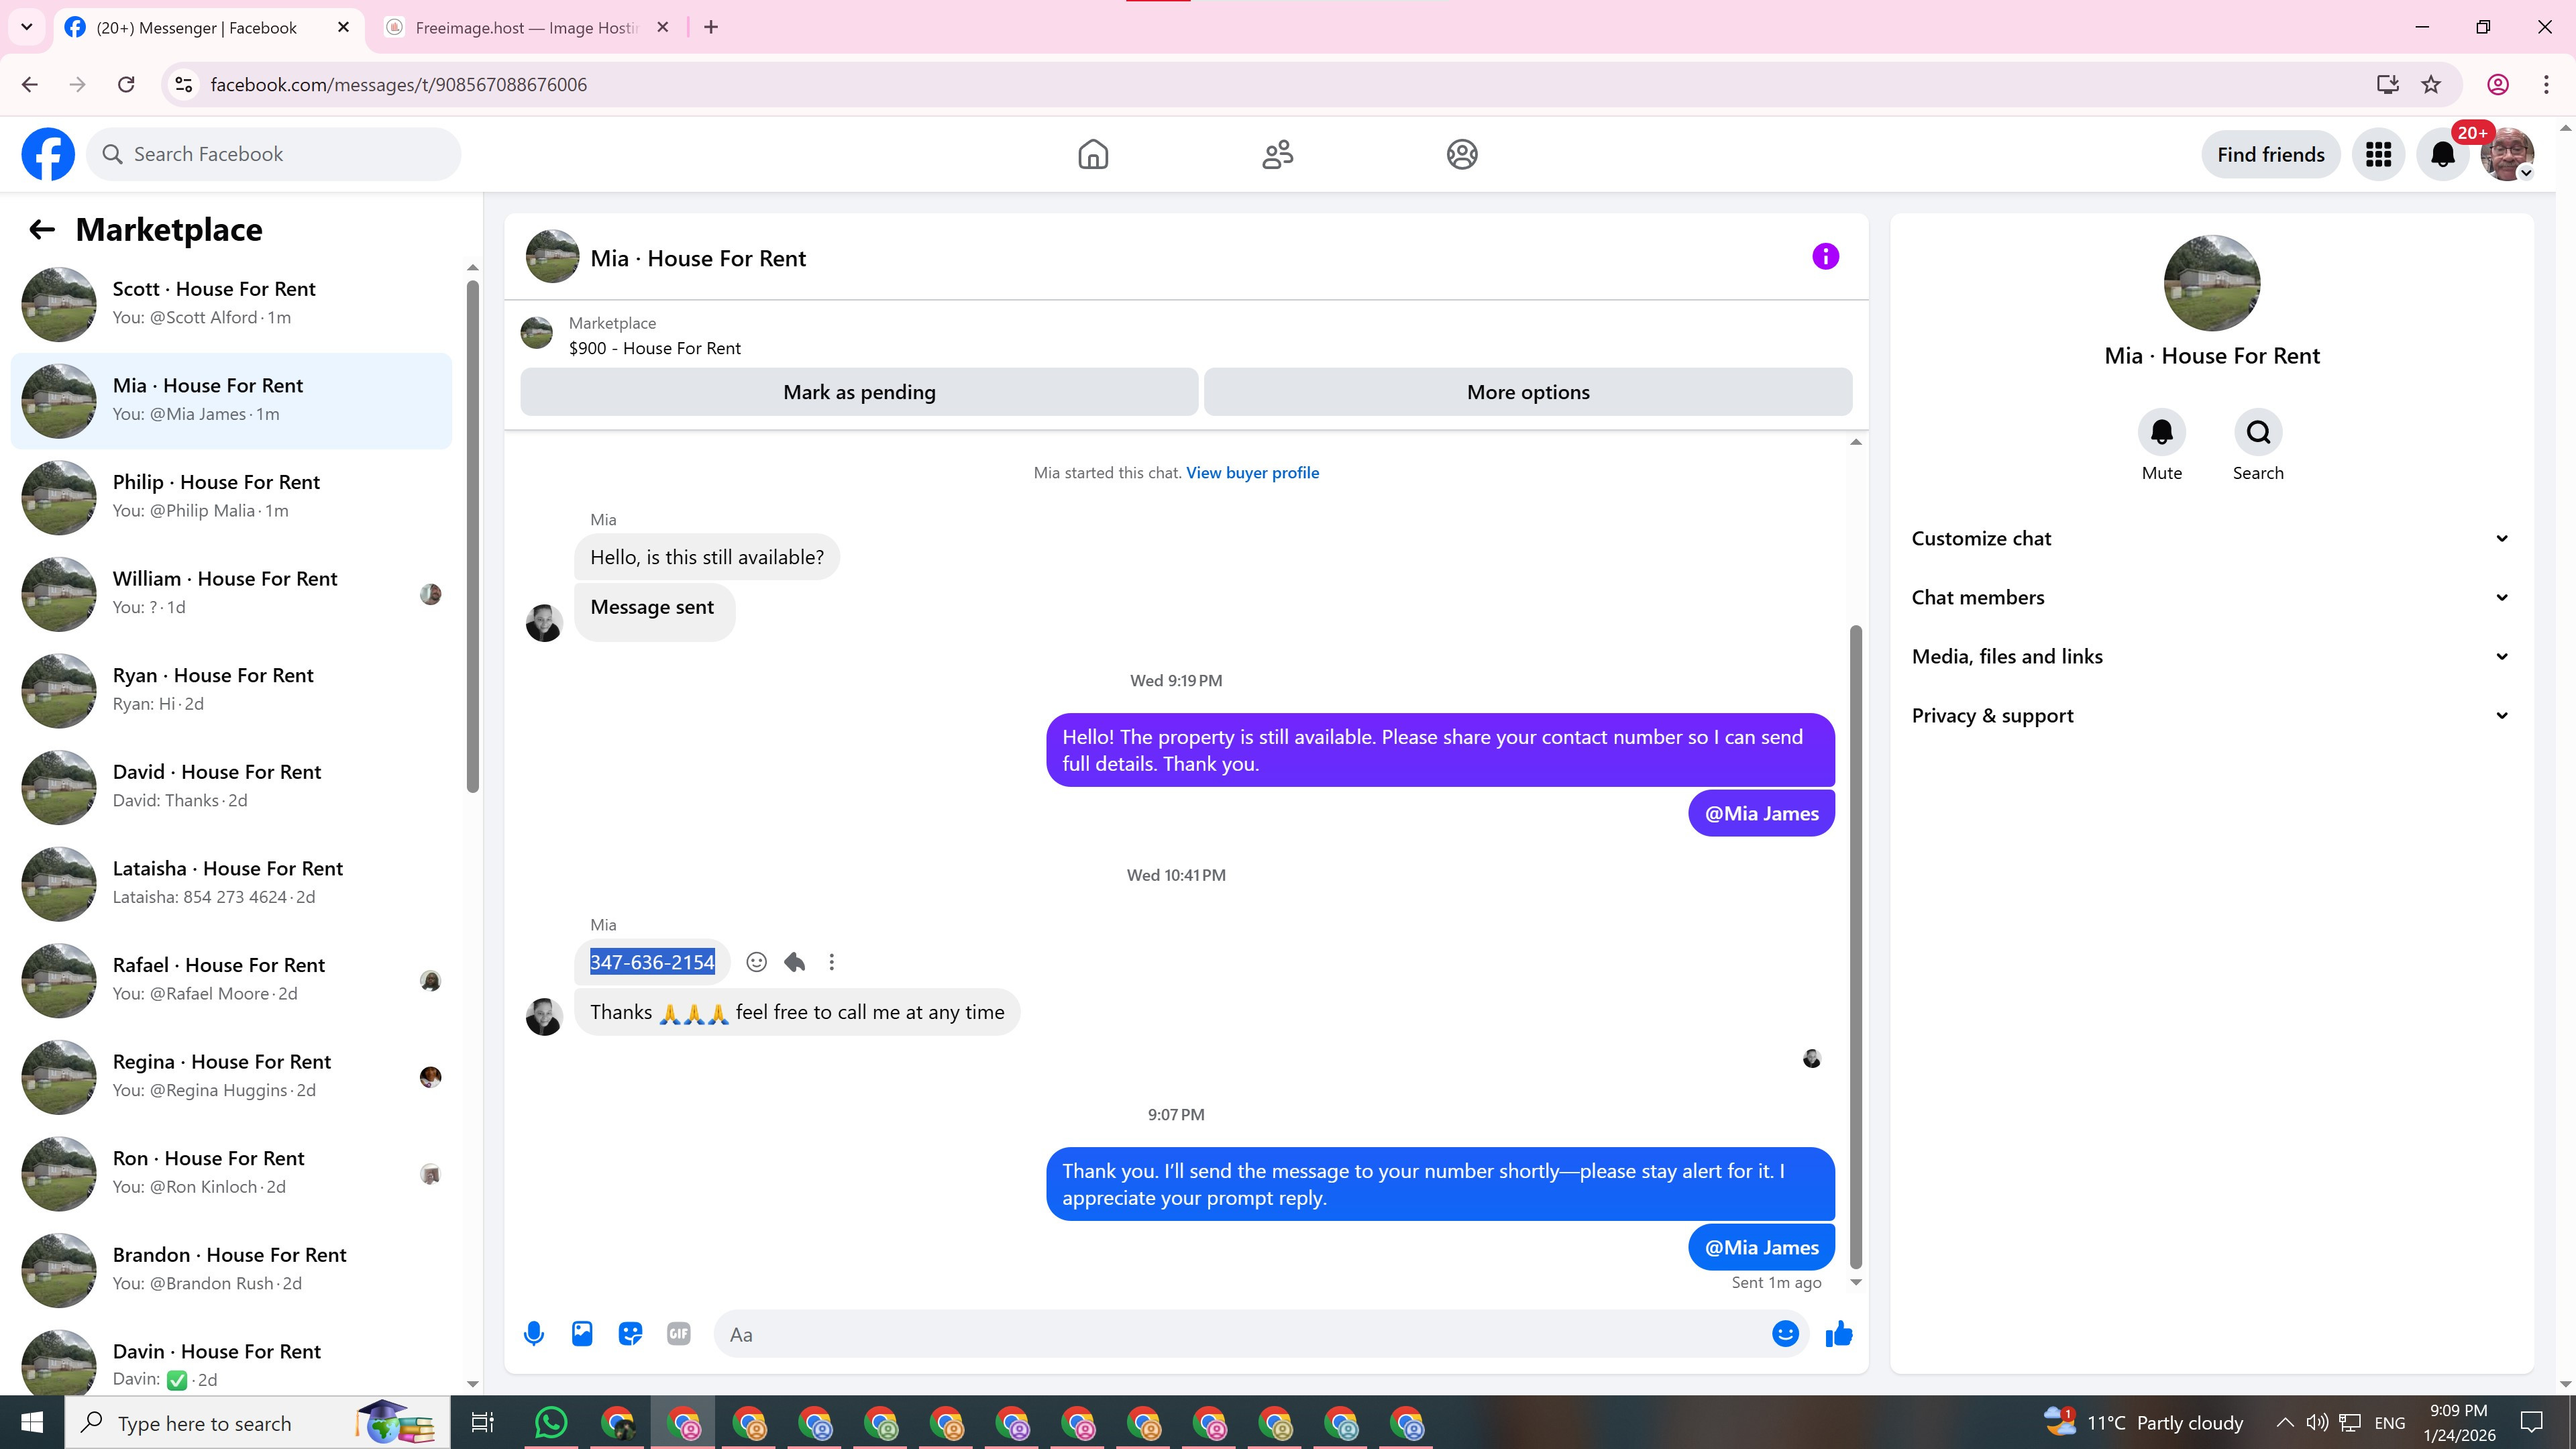The height and width of the screenshot is (1449, 2576).
Task: Expand the Privacy & support section
Action: (2211, 715)
